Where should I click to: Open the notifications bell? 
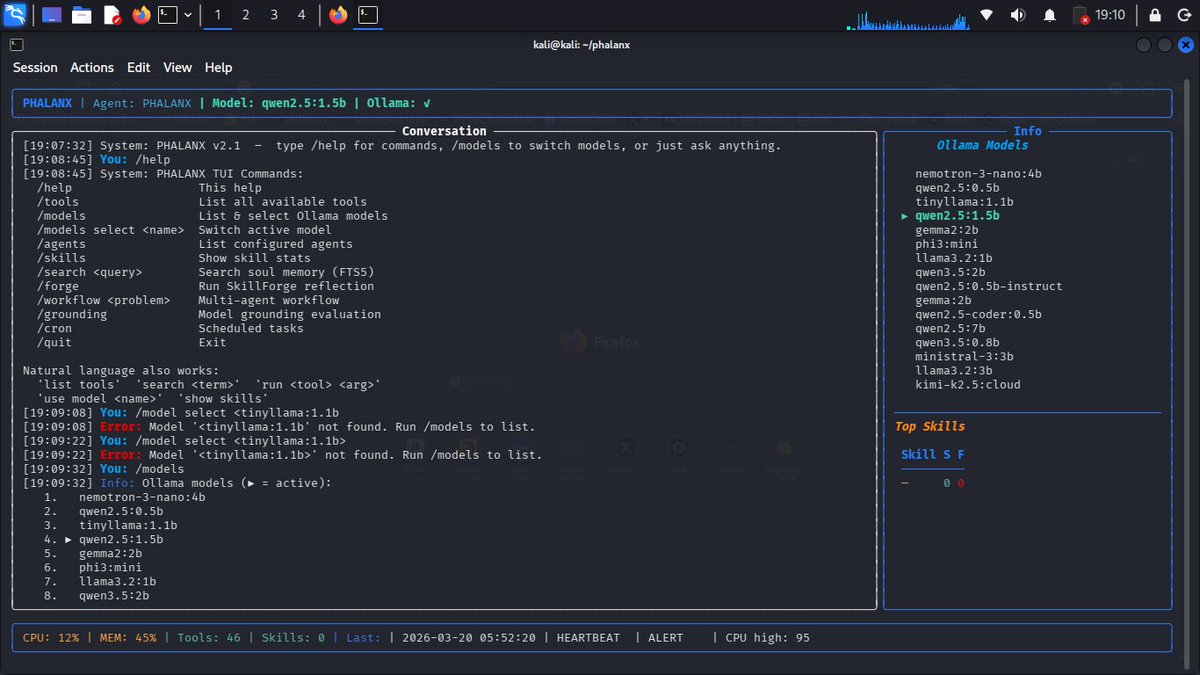click(x=1049, y=15)
